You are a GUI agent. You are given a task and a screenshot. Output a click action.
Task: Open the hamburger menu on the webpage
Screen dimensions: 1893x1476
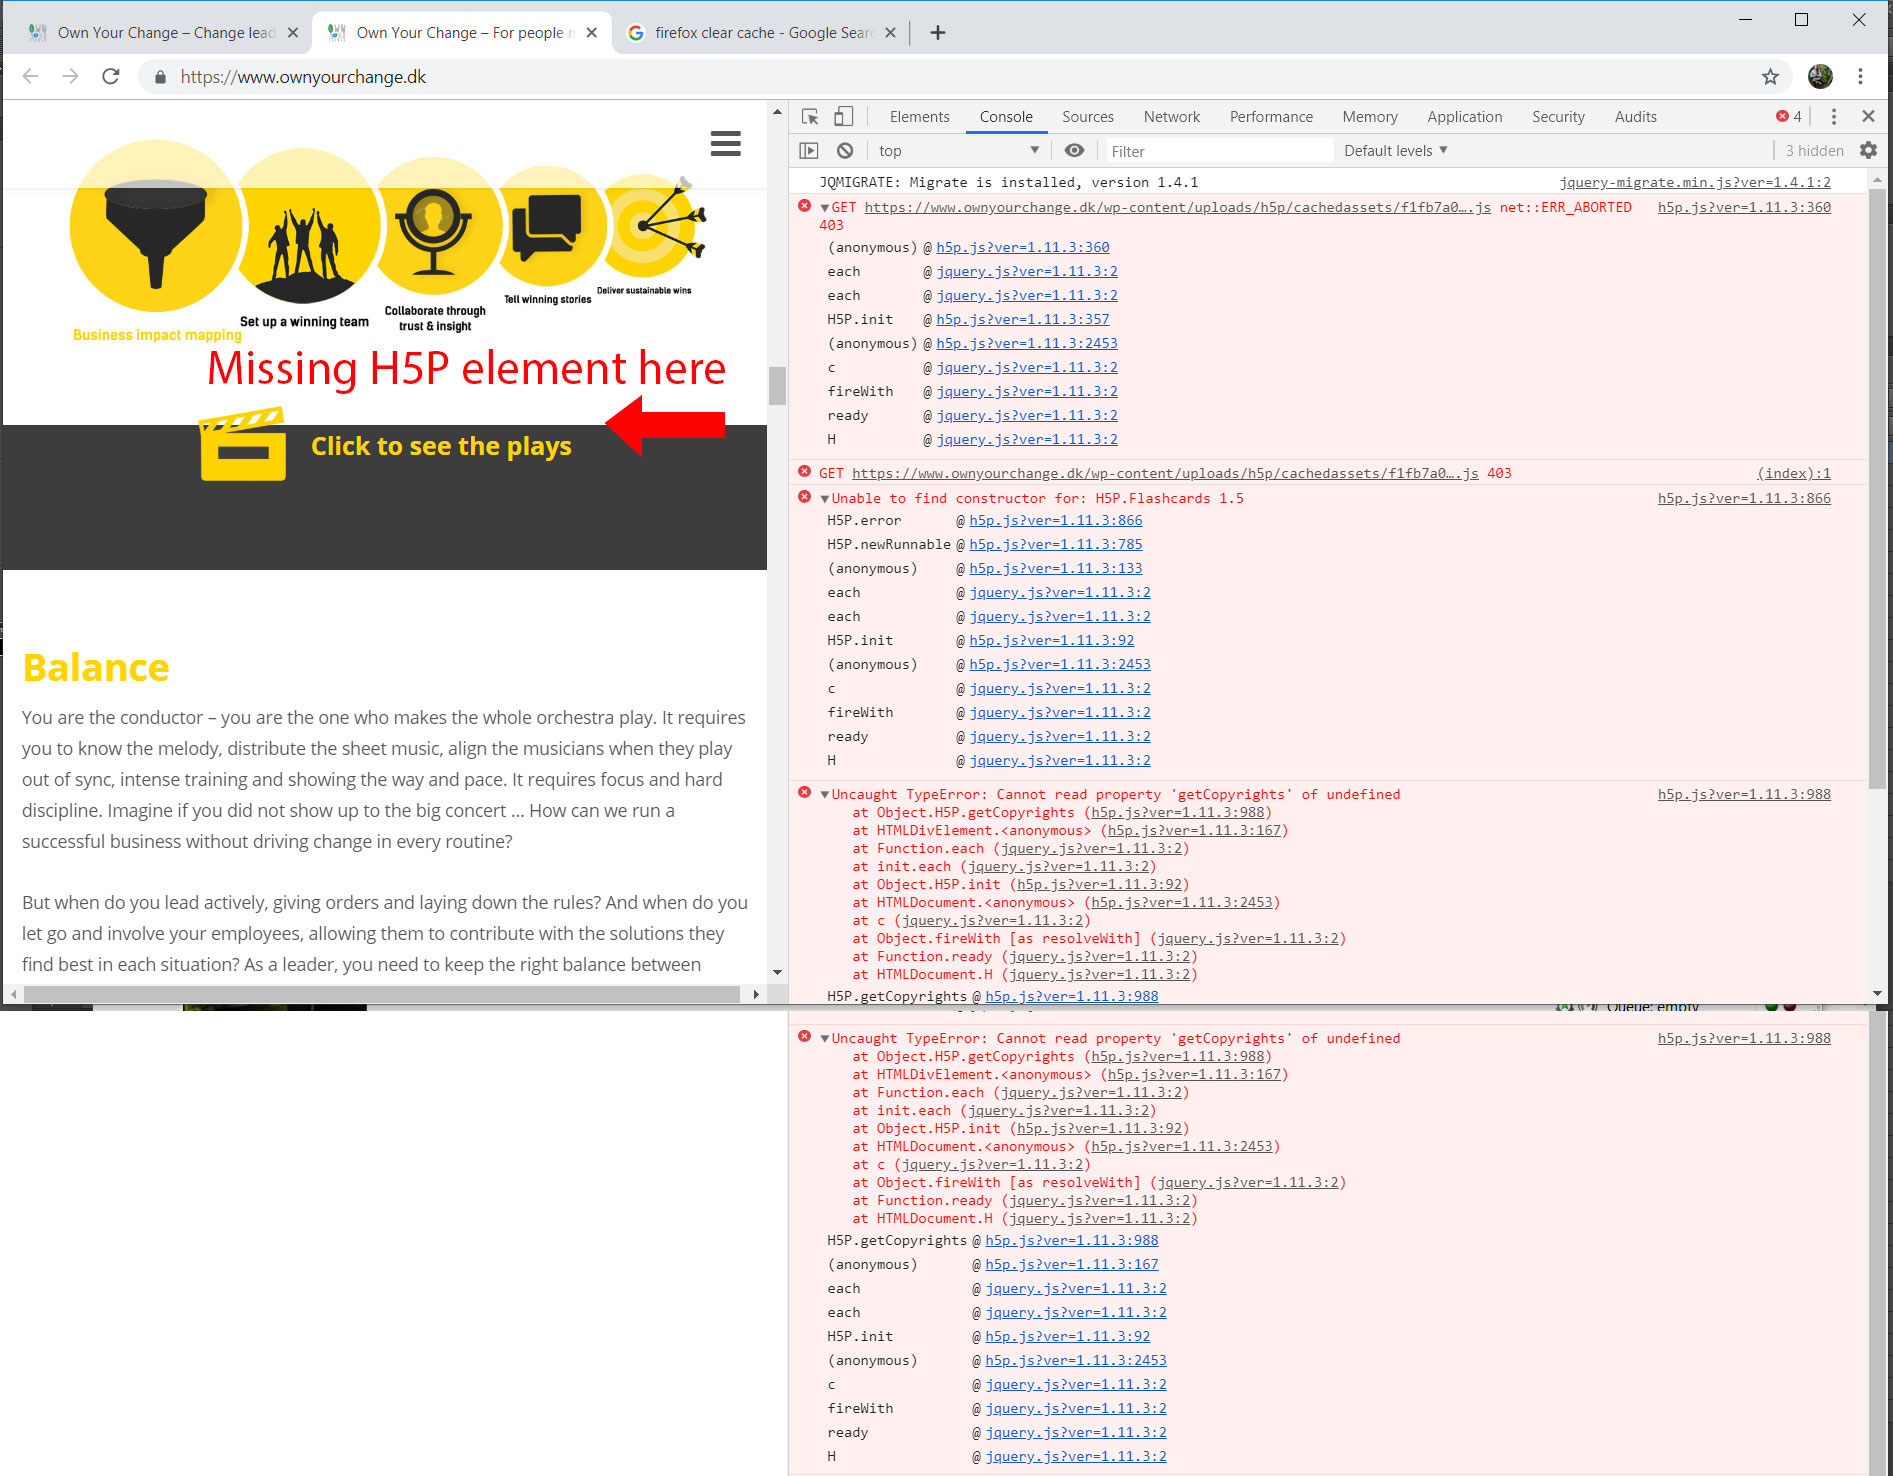(726, 144)
